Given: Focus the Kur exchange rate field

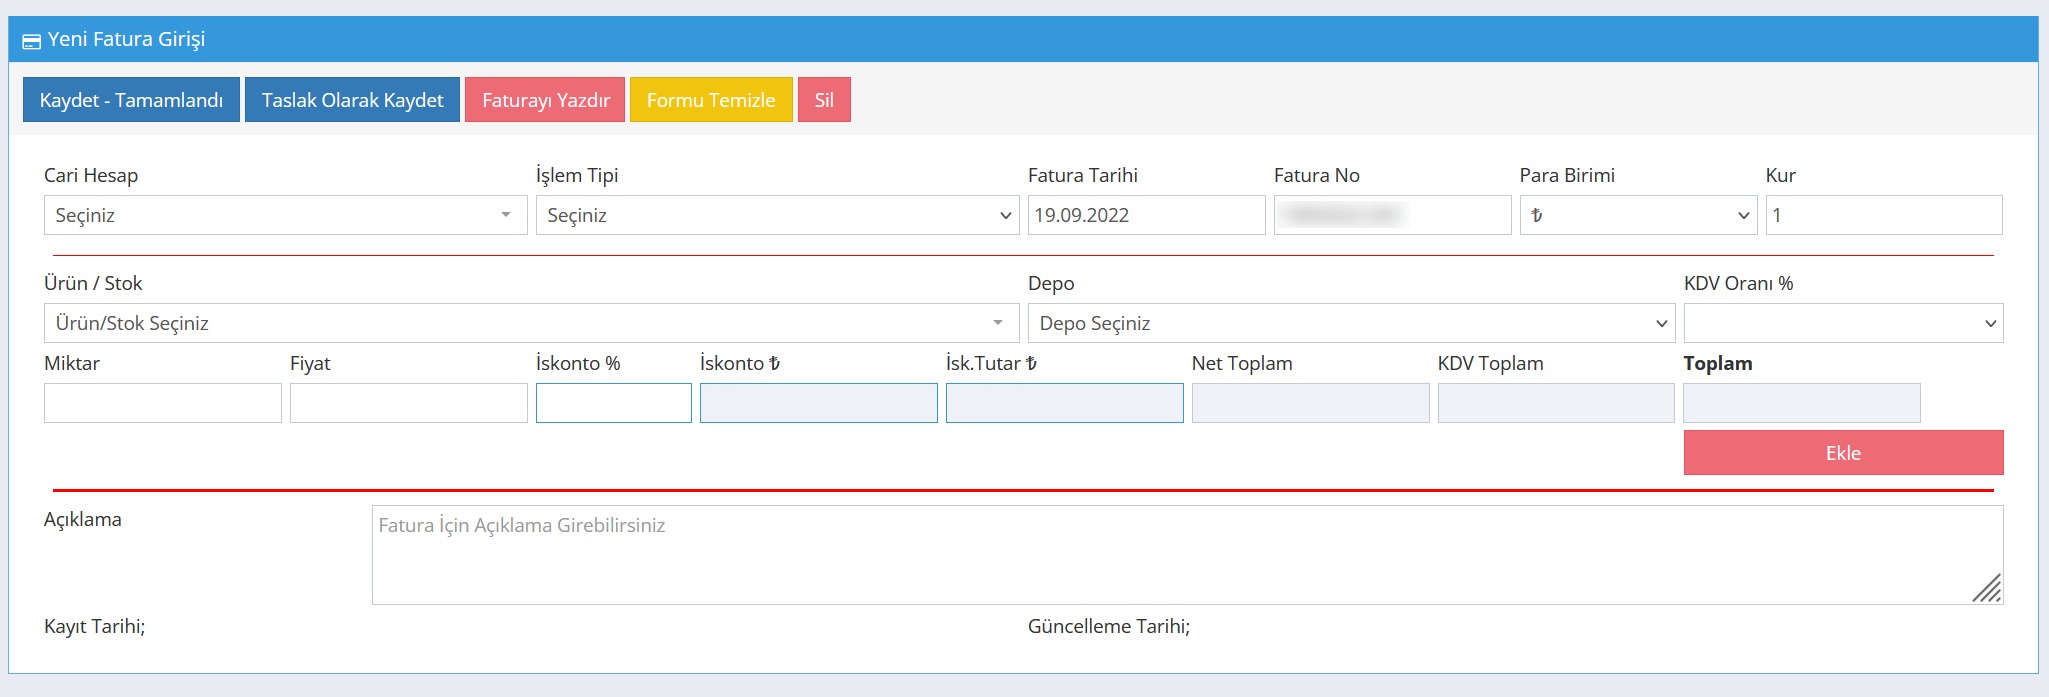Looking at the screenshot, I should 1883,215.
